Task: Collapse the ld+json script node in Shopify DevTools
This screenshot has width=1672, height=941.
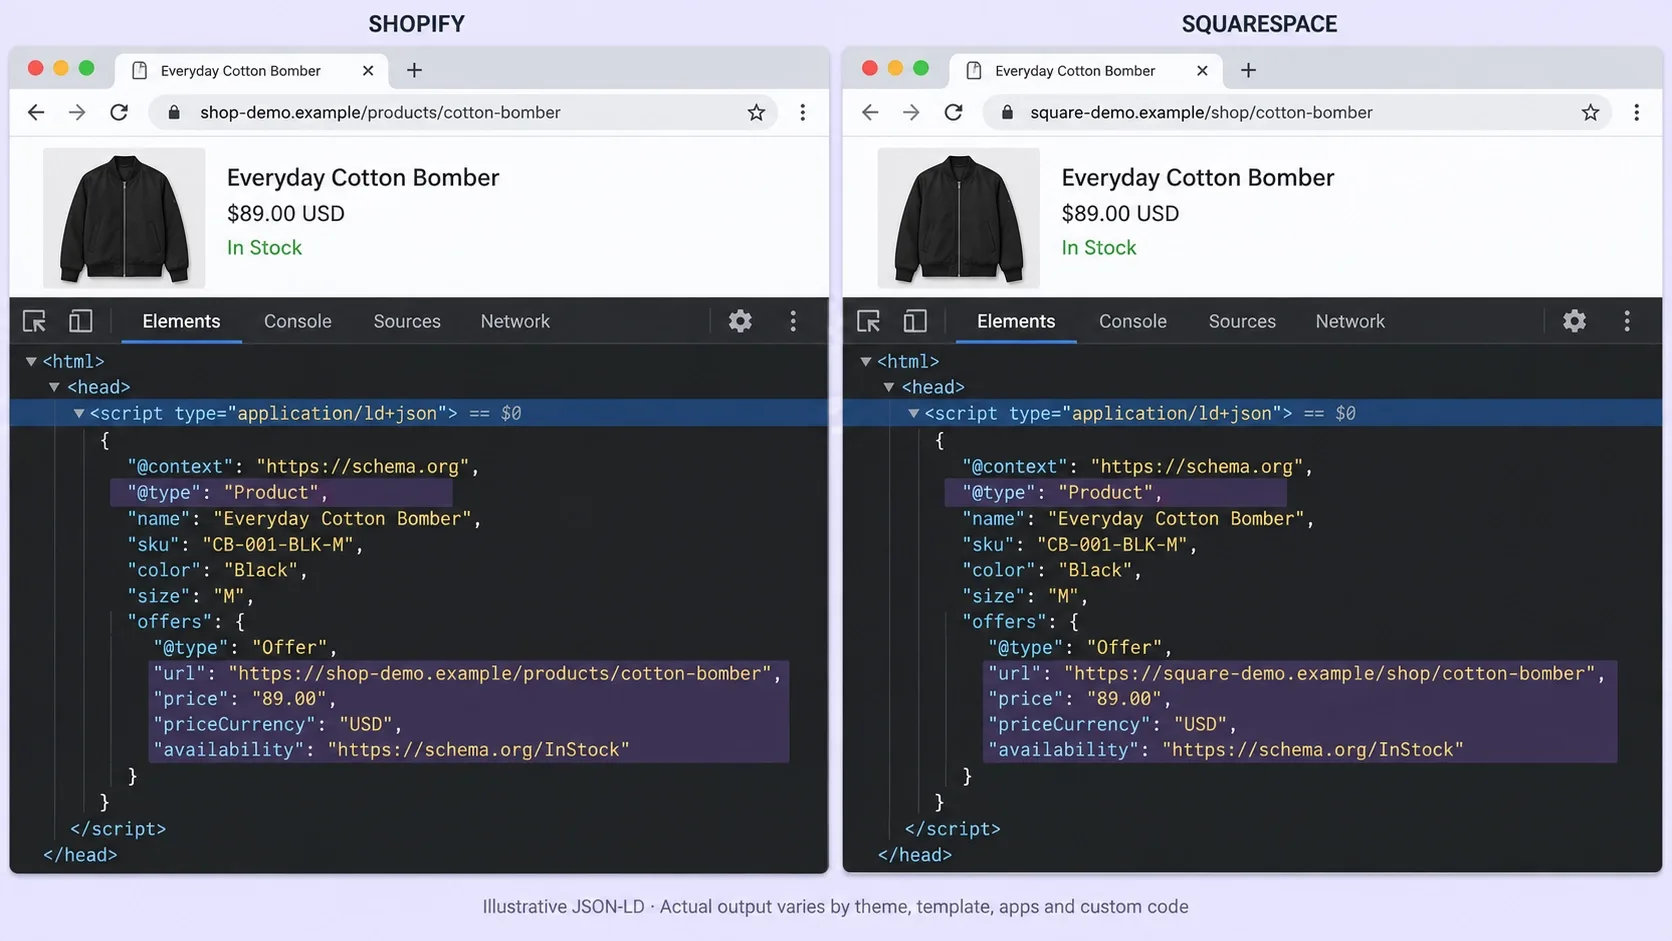Action: tap(79, 413)
